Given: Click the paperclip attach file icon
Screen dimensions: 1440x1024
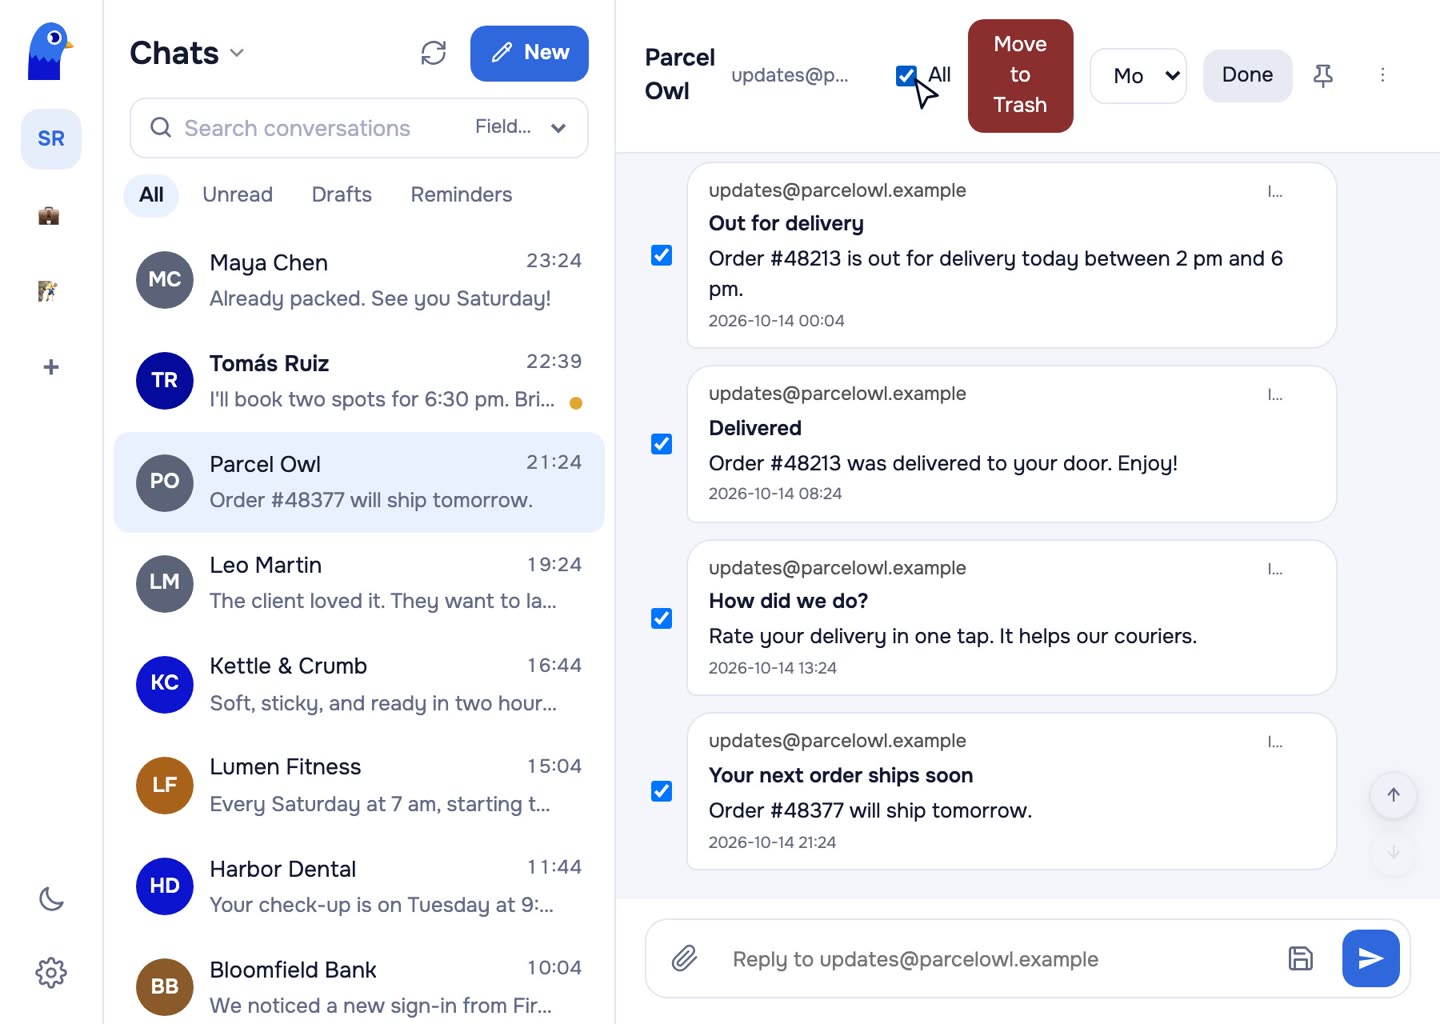Looking at the screenshot, I should (684, 959).
